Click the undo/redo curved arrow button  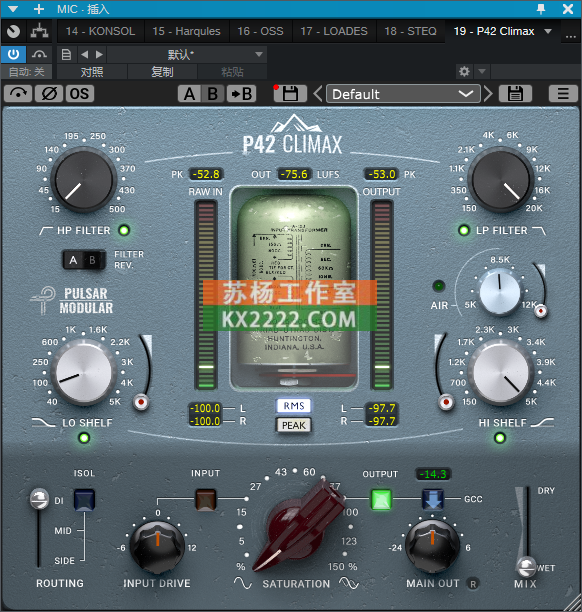pos(18,94)
